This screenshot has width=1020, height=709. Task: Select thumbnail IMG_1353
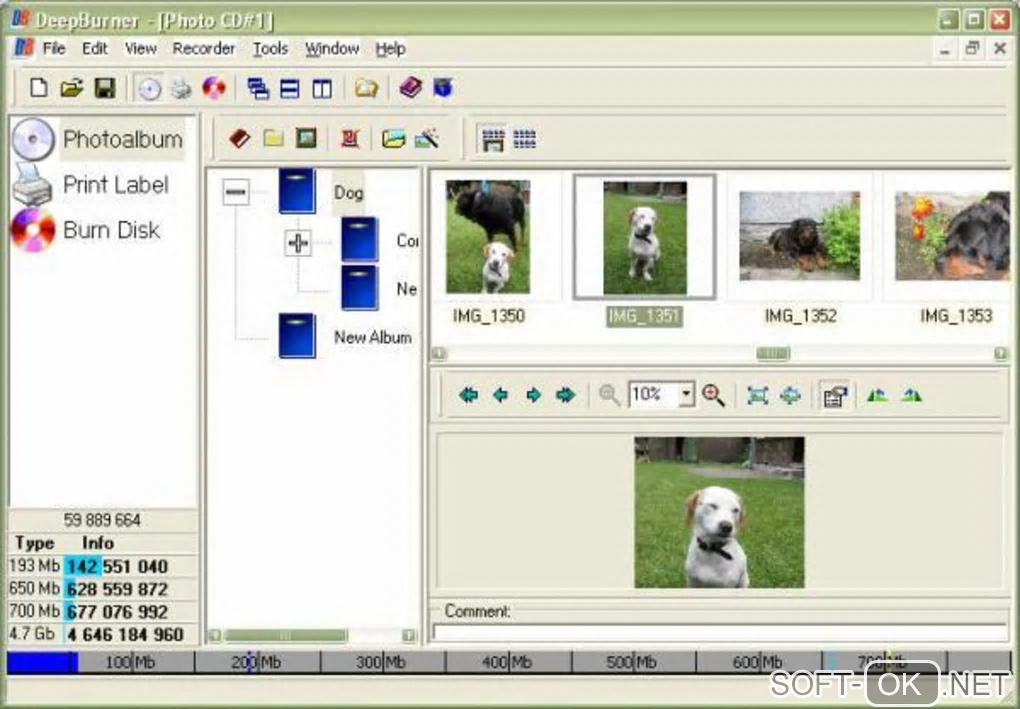(x=952, y=235)
